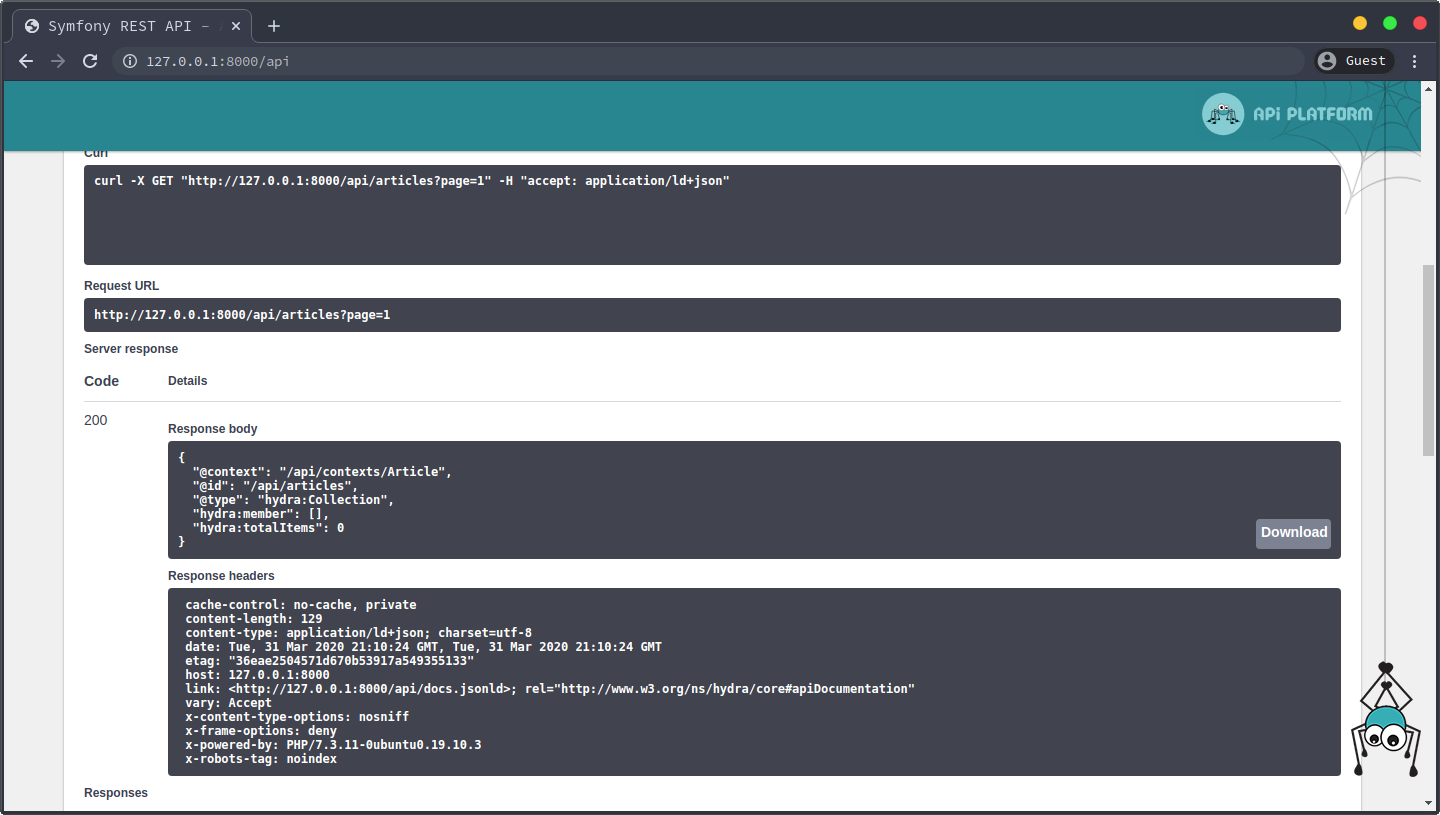Screen dimensions: 1440x815
Task: Click the green window maximize button
Action: coord(1389,23)
